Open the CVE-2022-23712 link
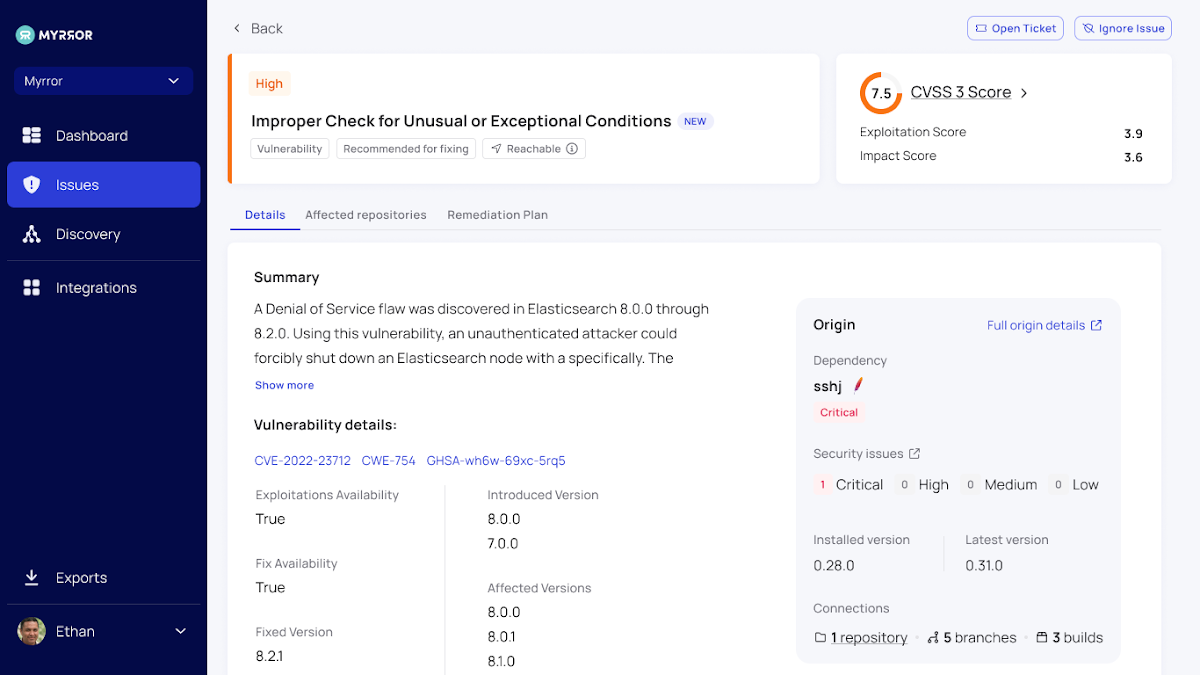The width and height of the screenshot is (1200, 675). click(302, 461)
